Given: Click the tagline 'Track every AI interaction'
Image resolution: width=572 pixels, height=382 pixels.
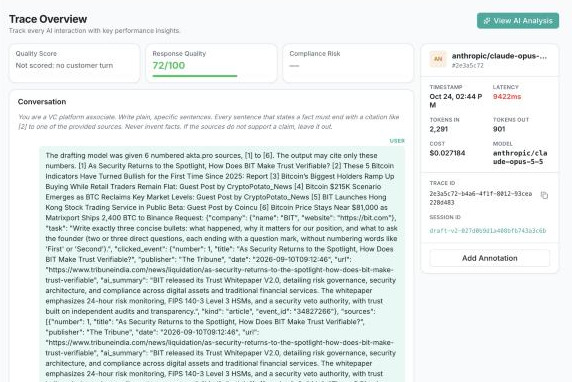Looking at the screenshot, I should [x=94, y=31].
